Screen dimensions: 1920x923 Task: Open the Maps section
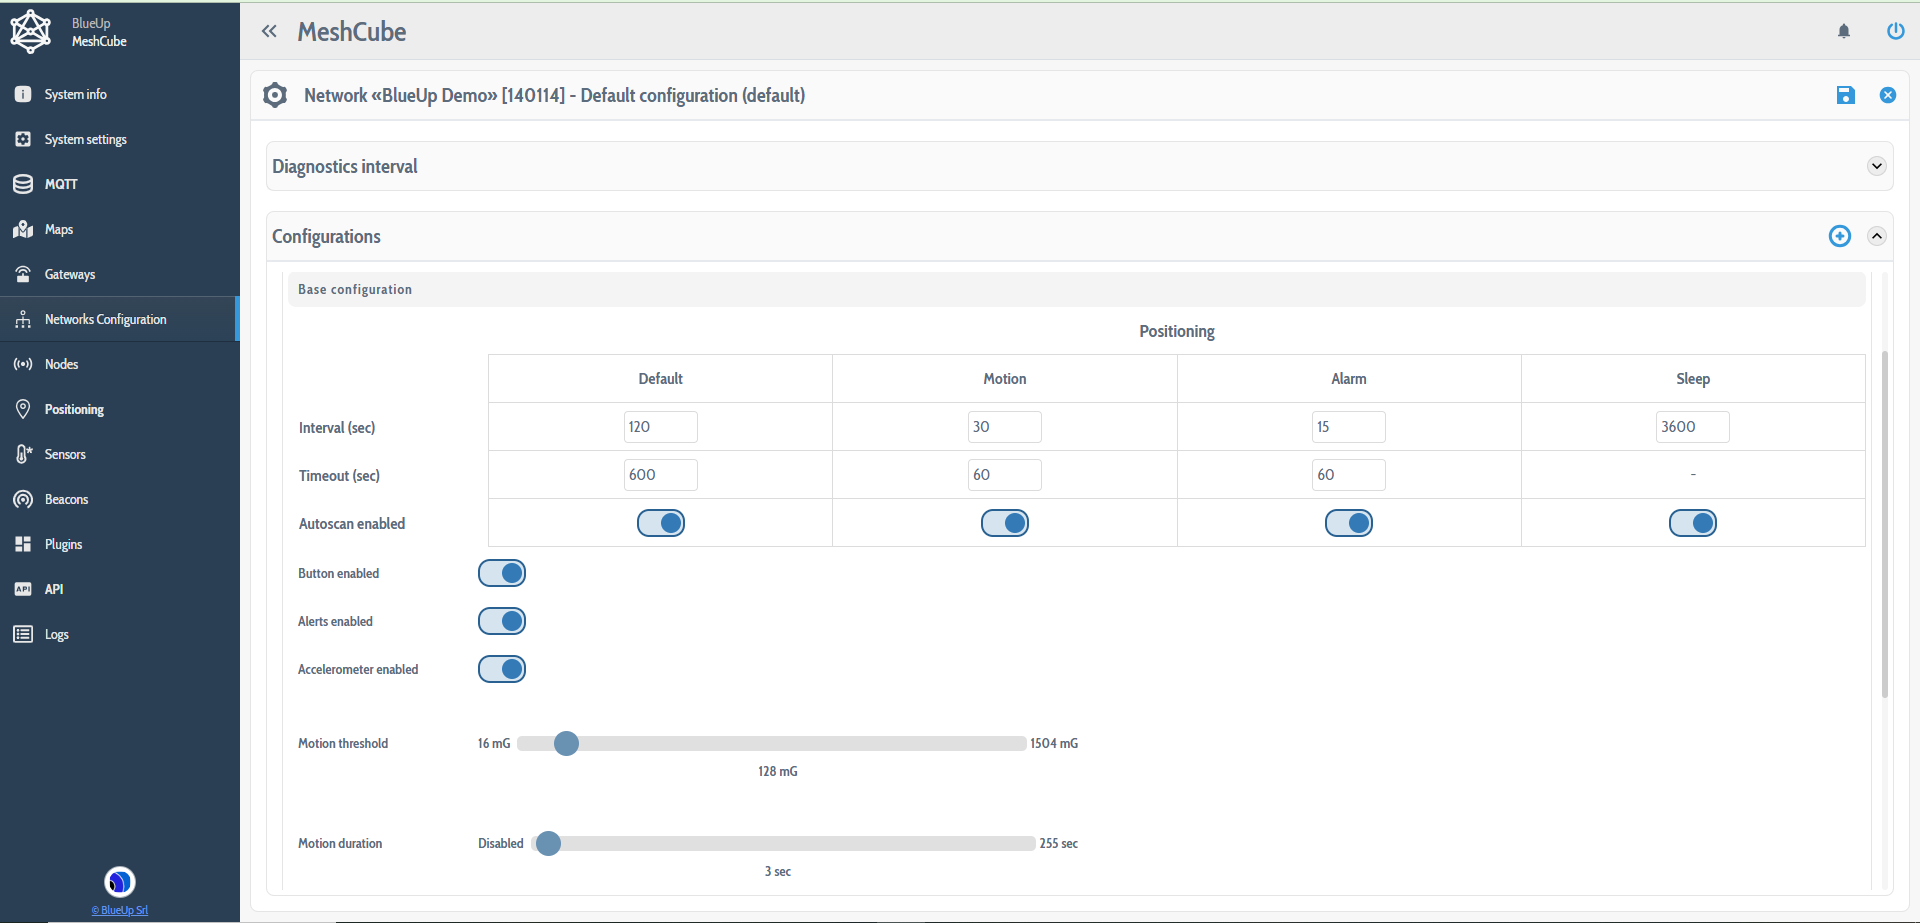[58, 229]
